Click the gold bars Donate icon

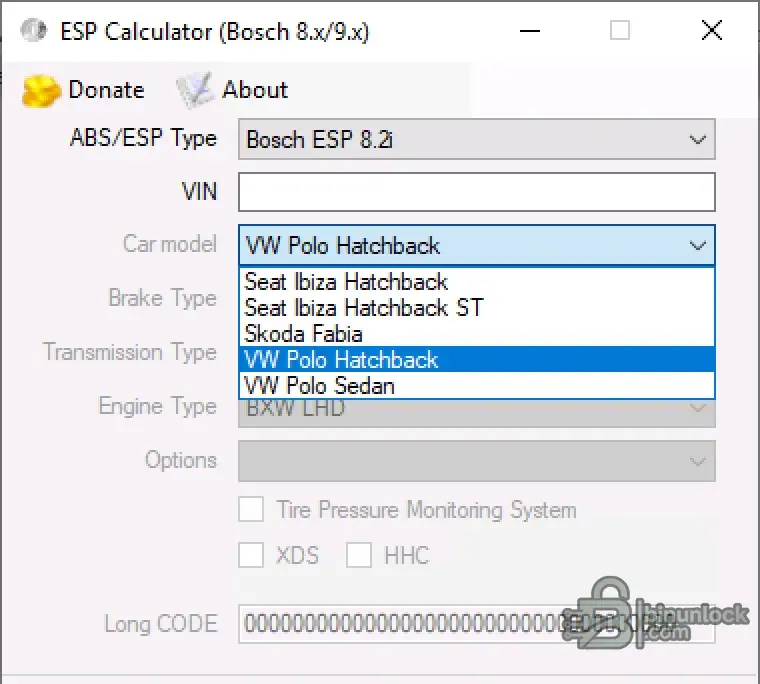41,91
